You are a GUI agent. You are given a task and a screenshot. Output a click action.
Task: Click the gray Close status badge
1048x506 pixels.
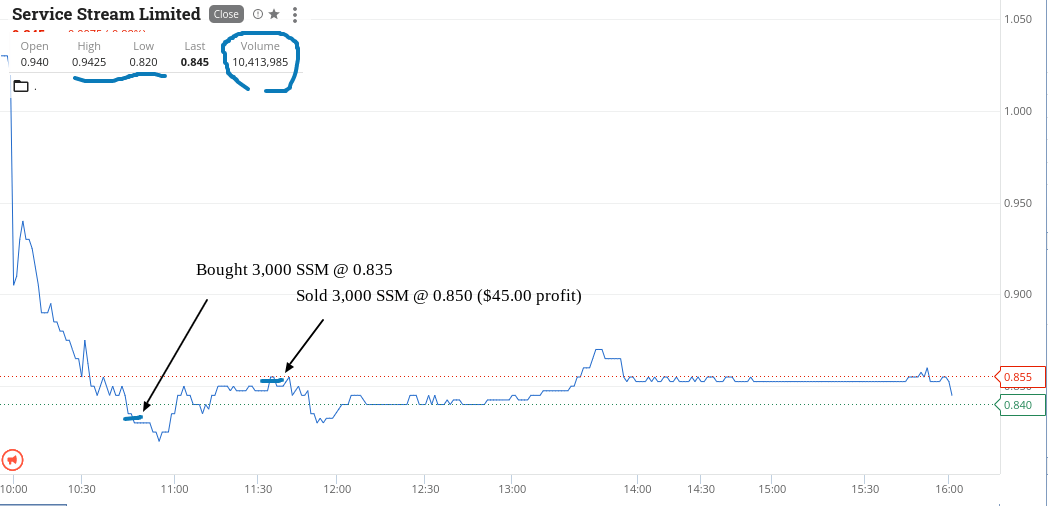[226, 14]
